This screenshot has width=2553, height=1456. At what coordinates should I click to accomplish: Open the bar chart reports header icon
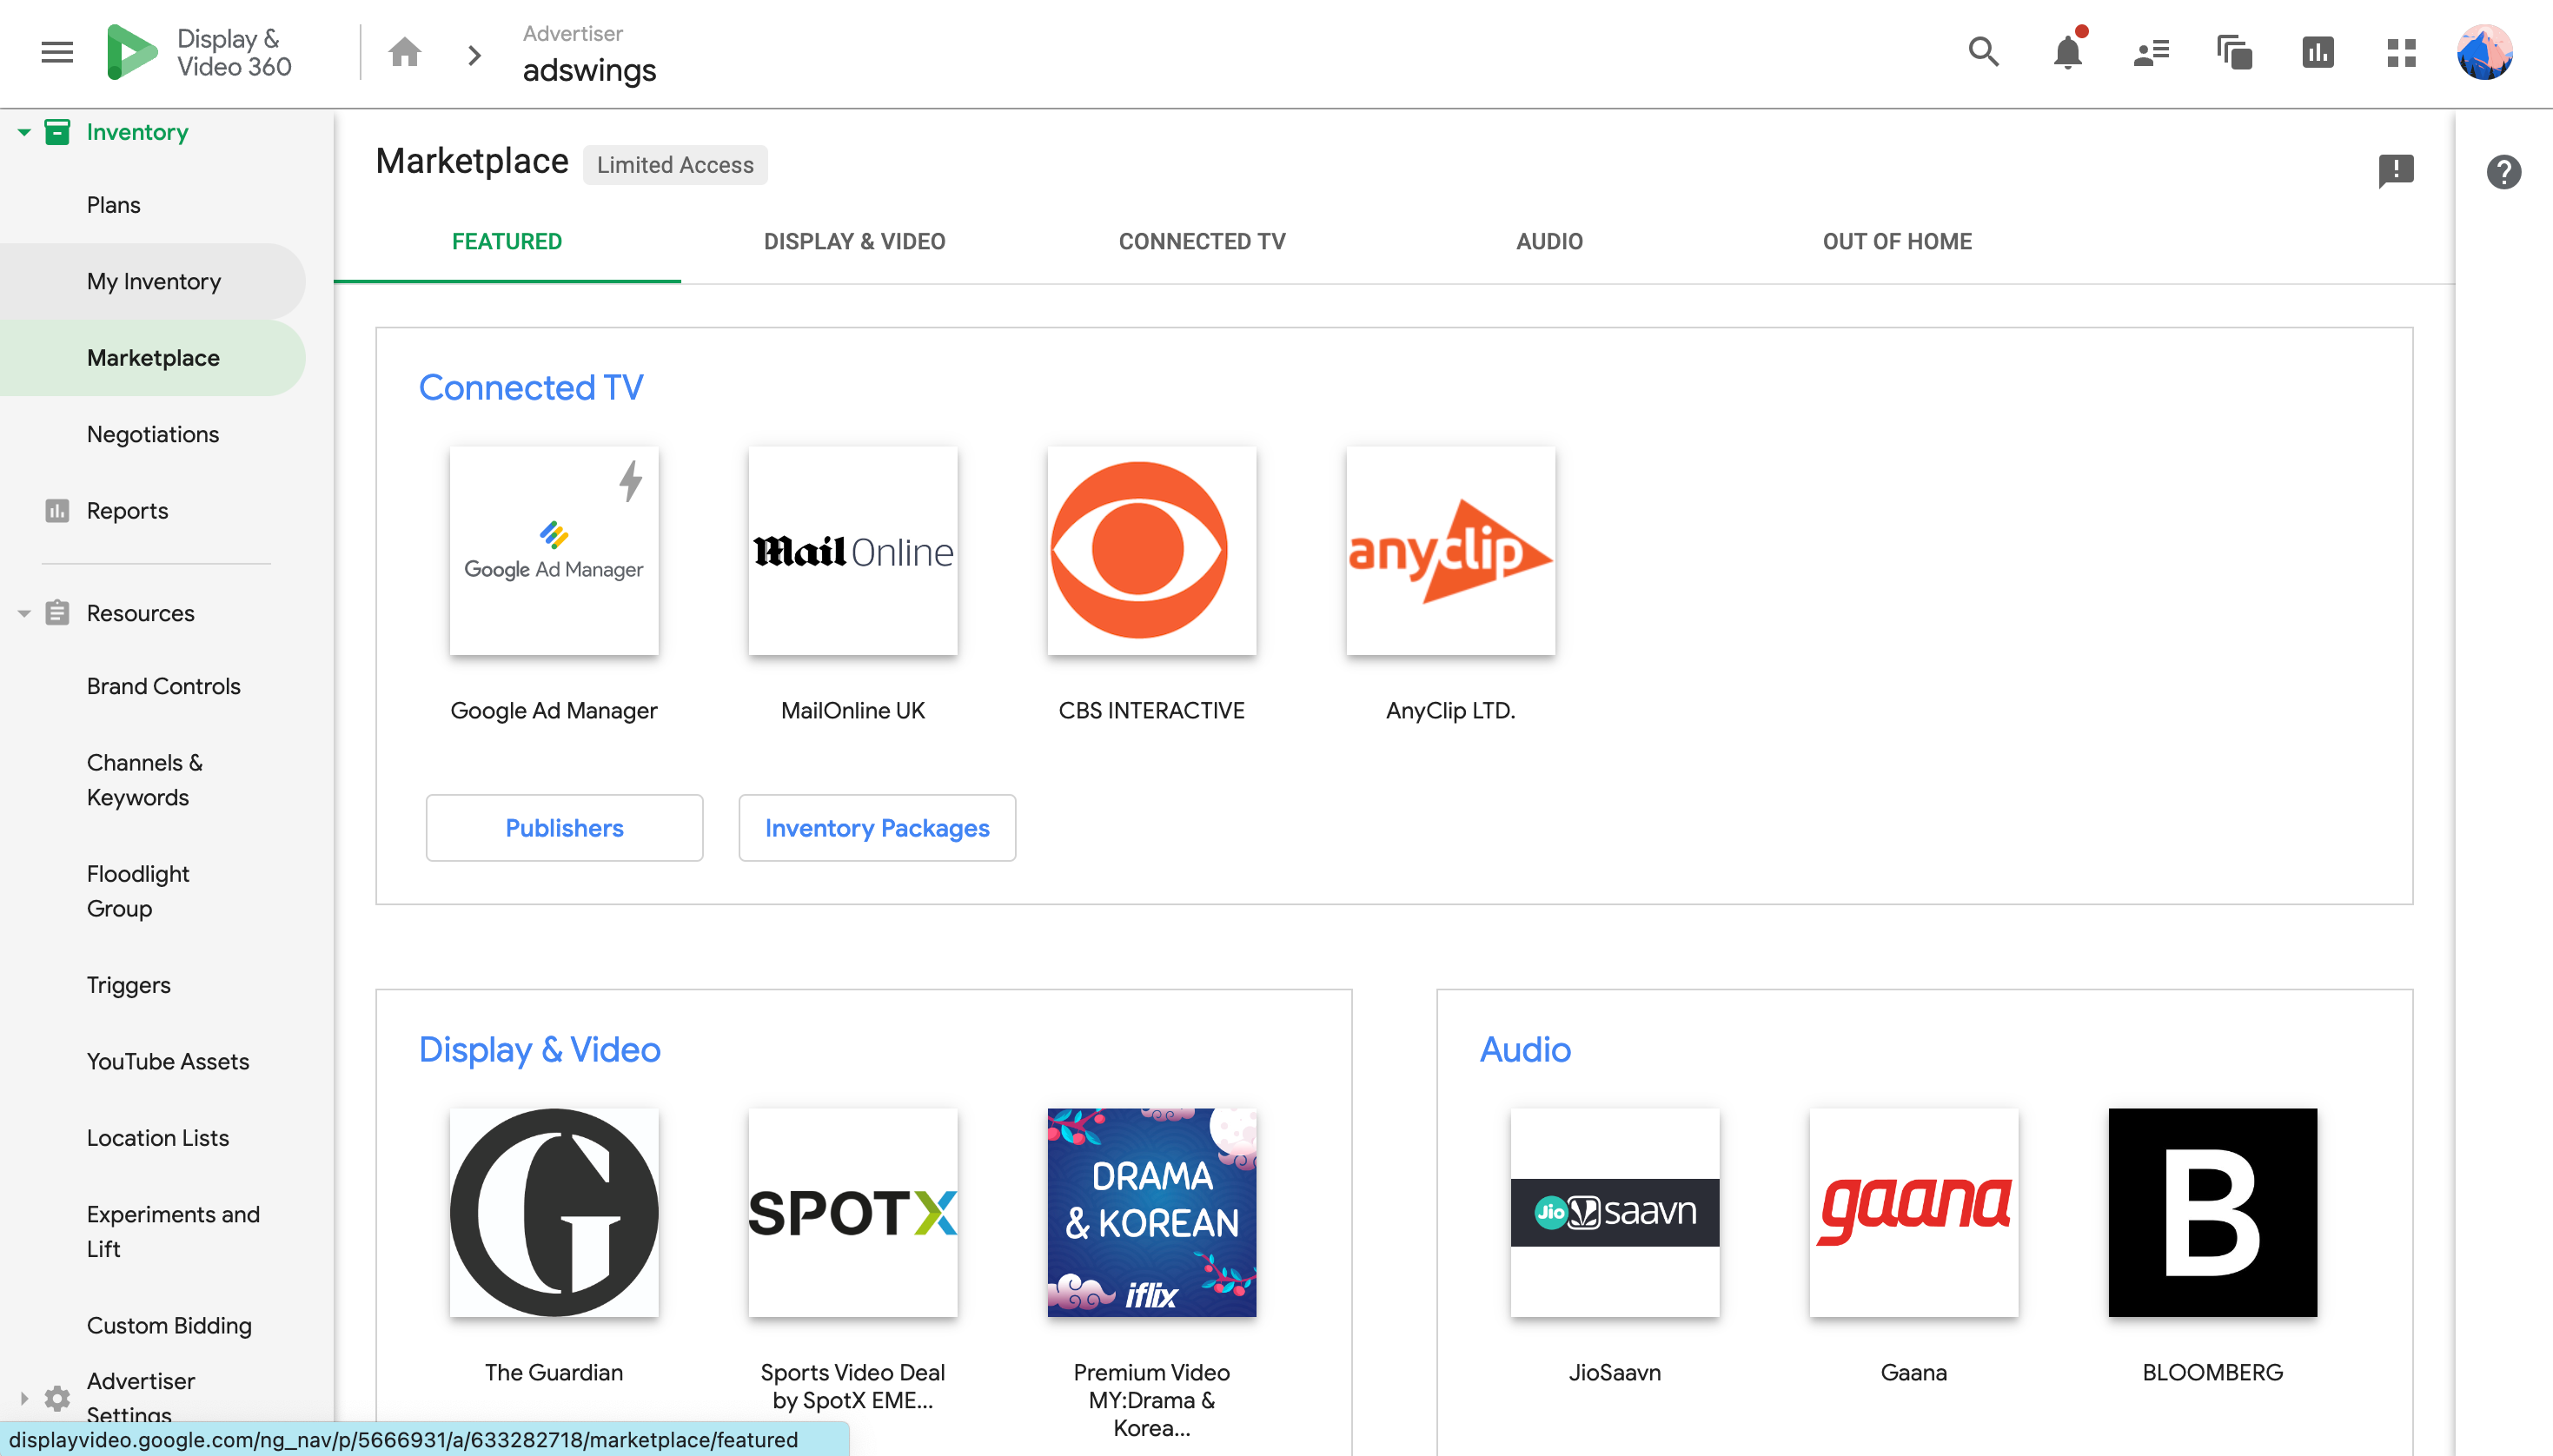coord(2318,52)
